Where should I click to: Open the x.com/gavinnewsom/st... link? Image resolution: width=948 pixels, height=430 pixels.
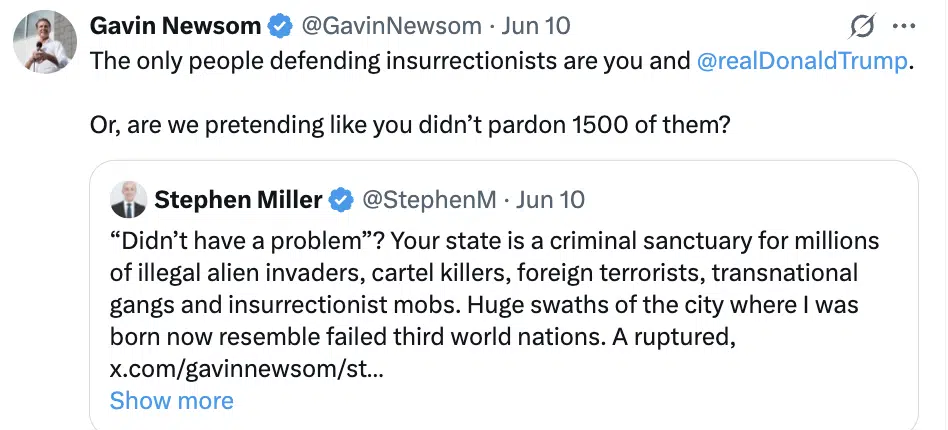tap(246, 369)
